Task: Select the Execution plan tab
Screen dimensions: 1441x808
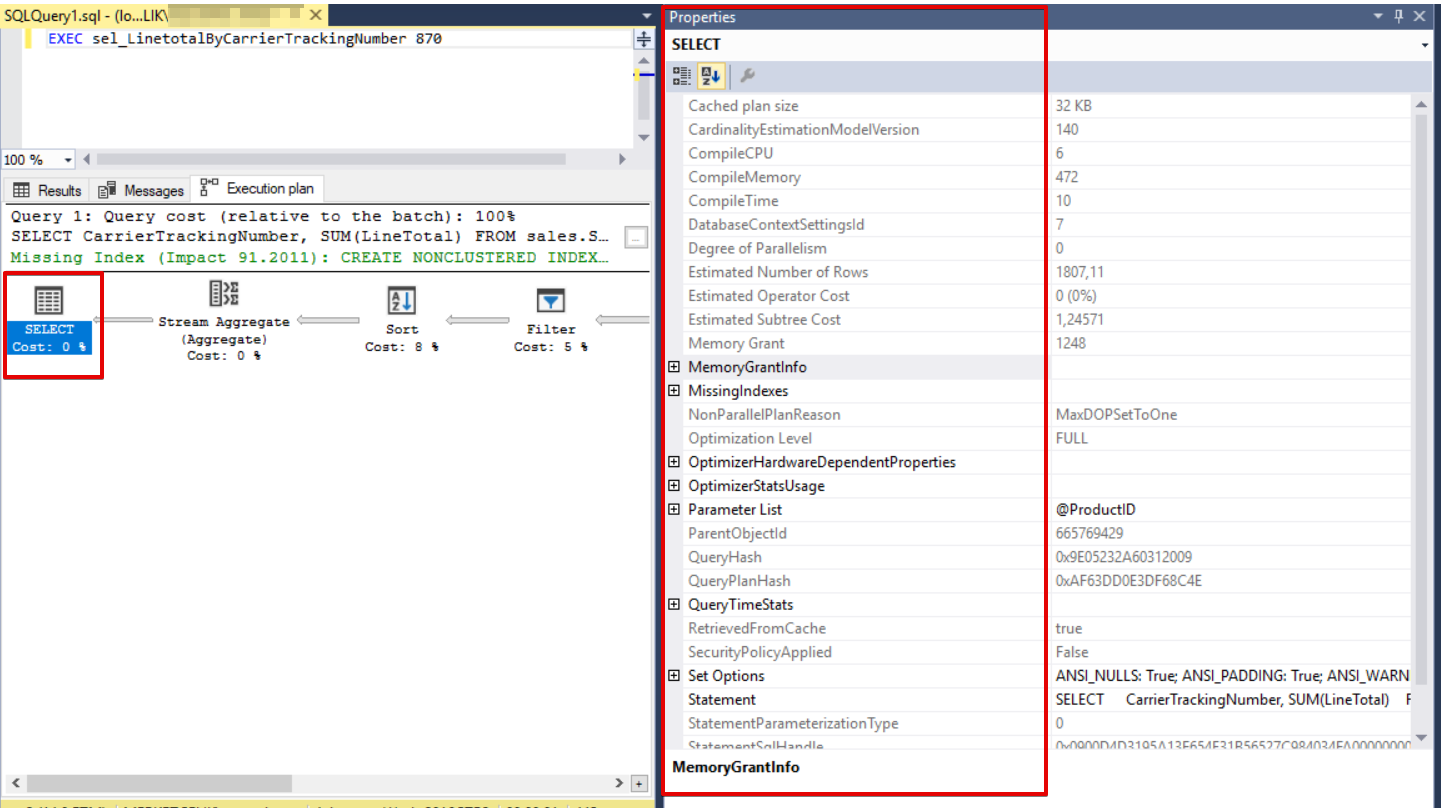Action: [257, 188]
